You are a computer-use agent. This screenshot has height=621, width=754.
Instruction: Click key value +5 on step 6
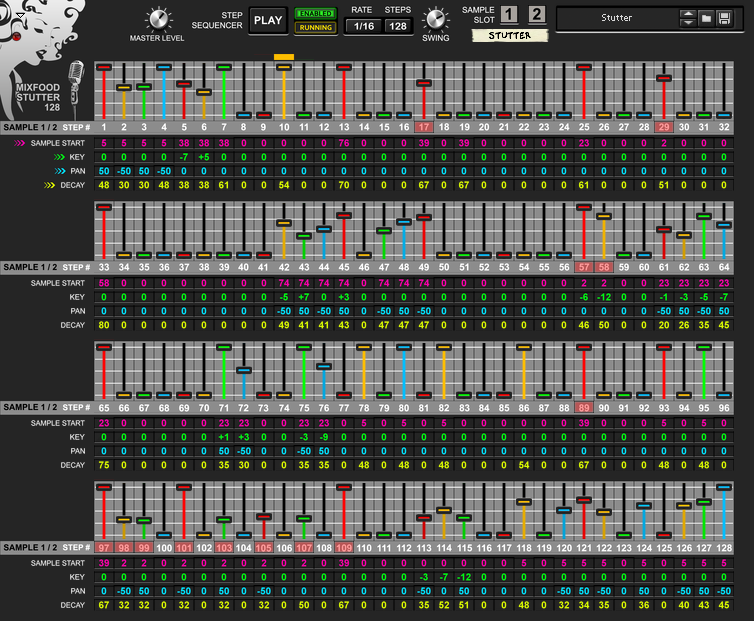tap(204, 157)
